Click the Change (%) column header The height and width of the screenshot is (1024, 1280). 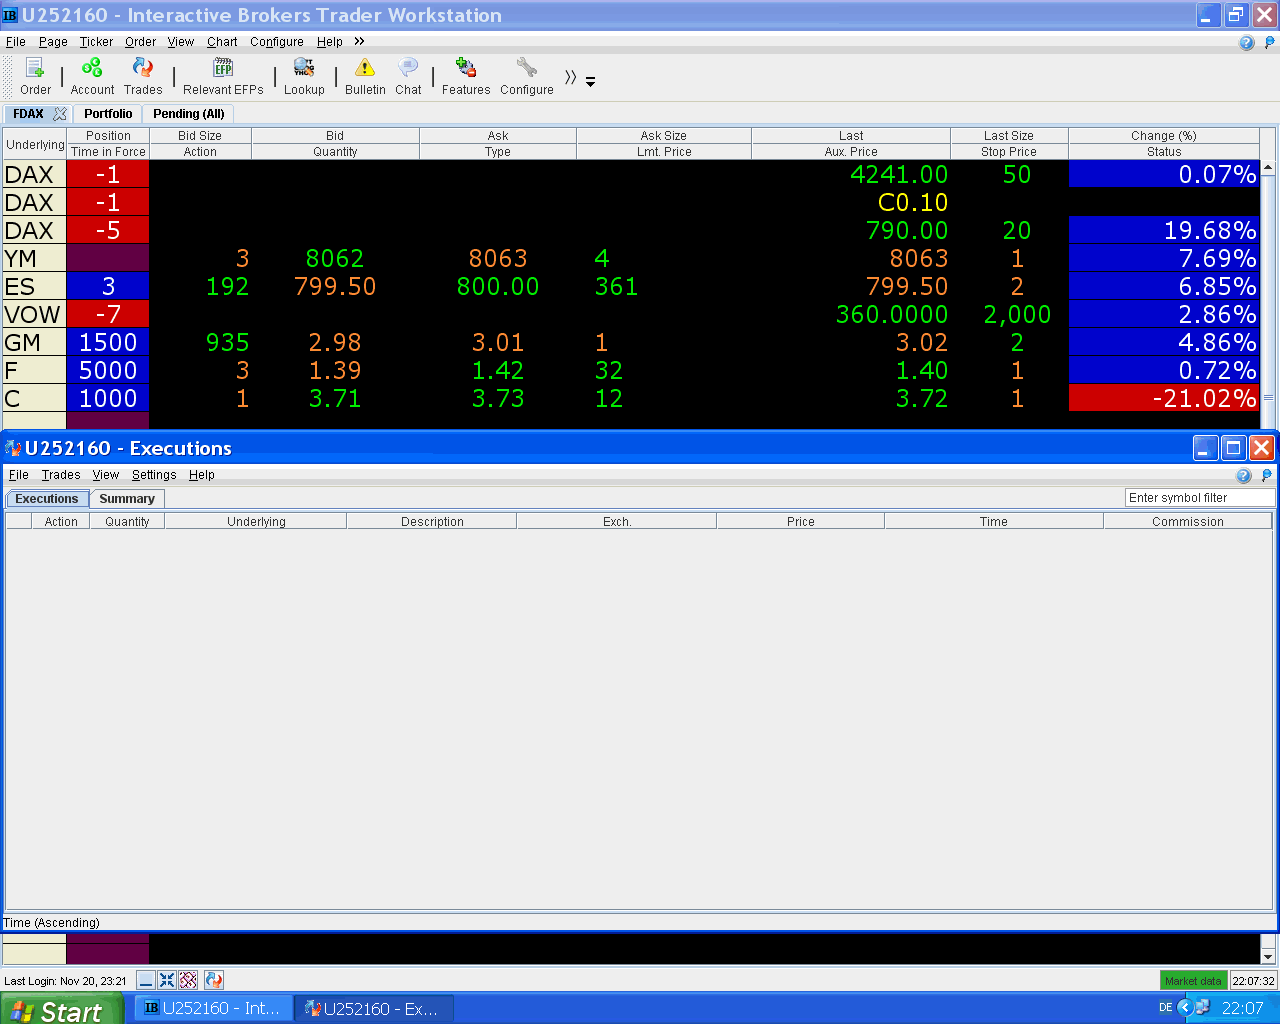tap(1164, 136)
